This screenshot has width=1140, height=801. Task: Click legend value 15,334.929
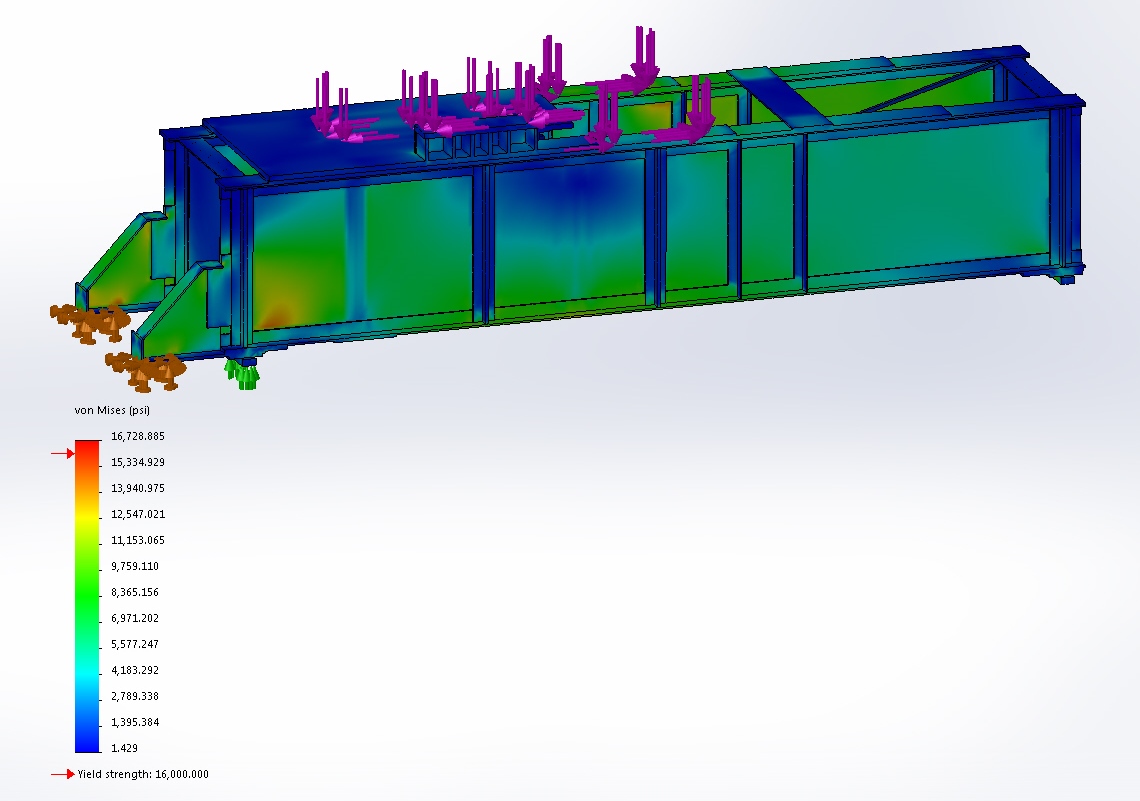click(137, 462)
